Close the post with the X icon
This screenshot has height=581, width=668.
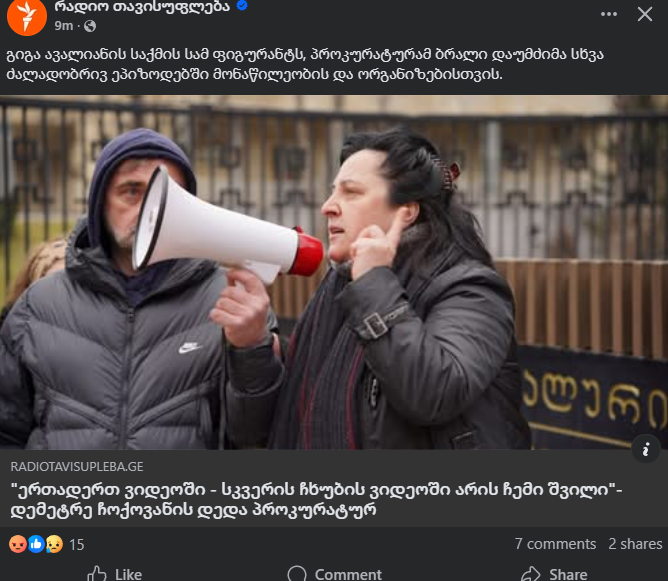[645, 14]
